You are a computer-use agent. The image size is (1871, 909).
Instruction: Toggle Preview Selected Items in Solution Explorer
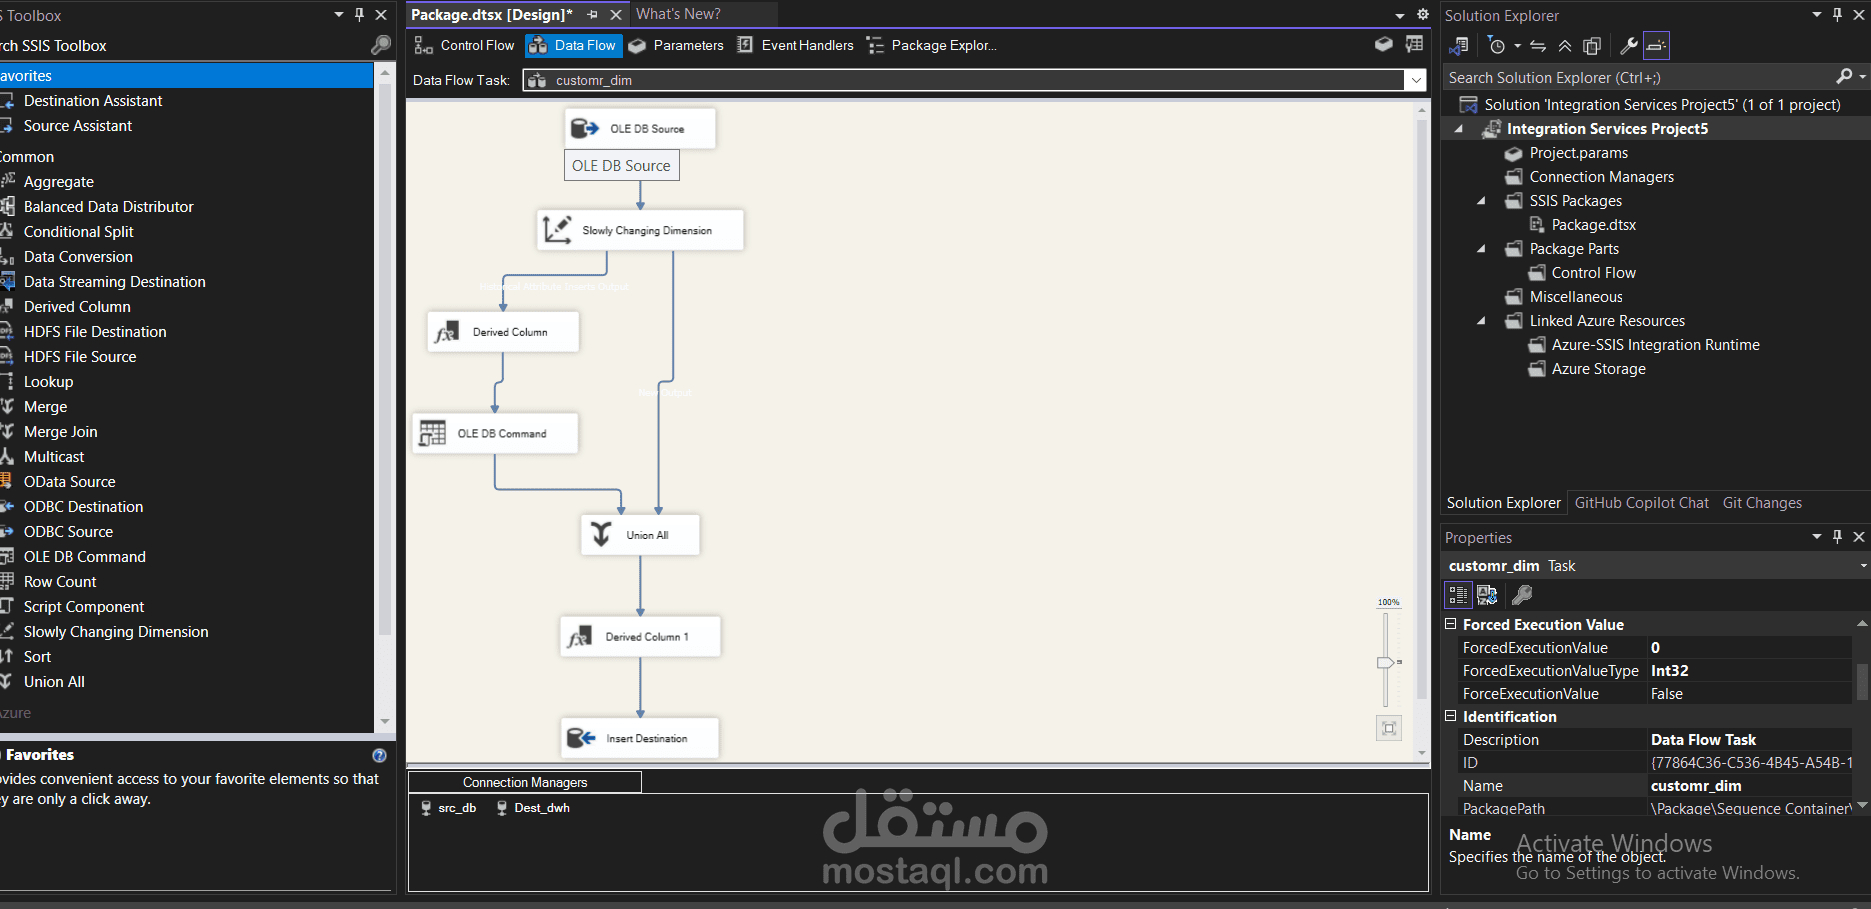coord(1656,46)
